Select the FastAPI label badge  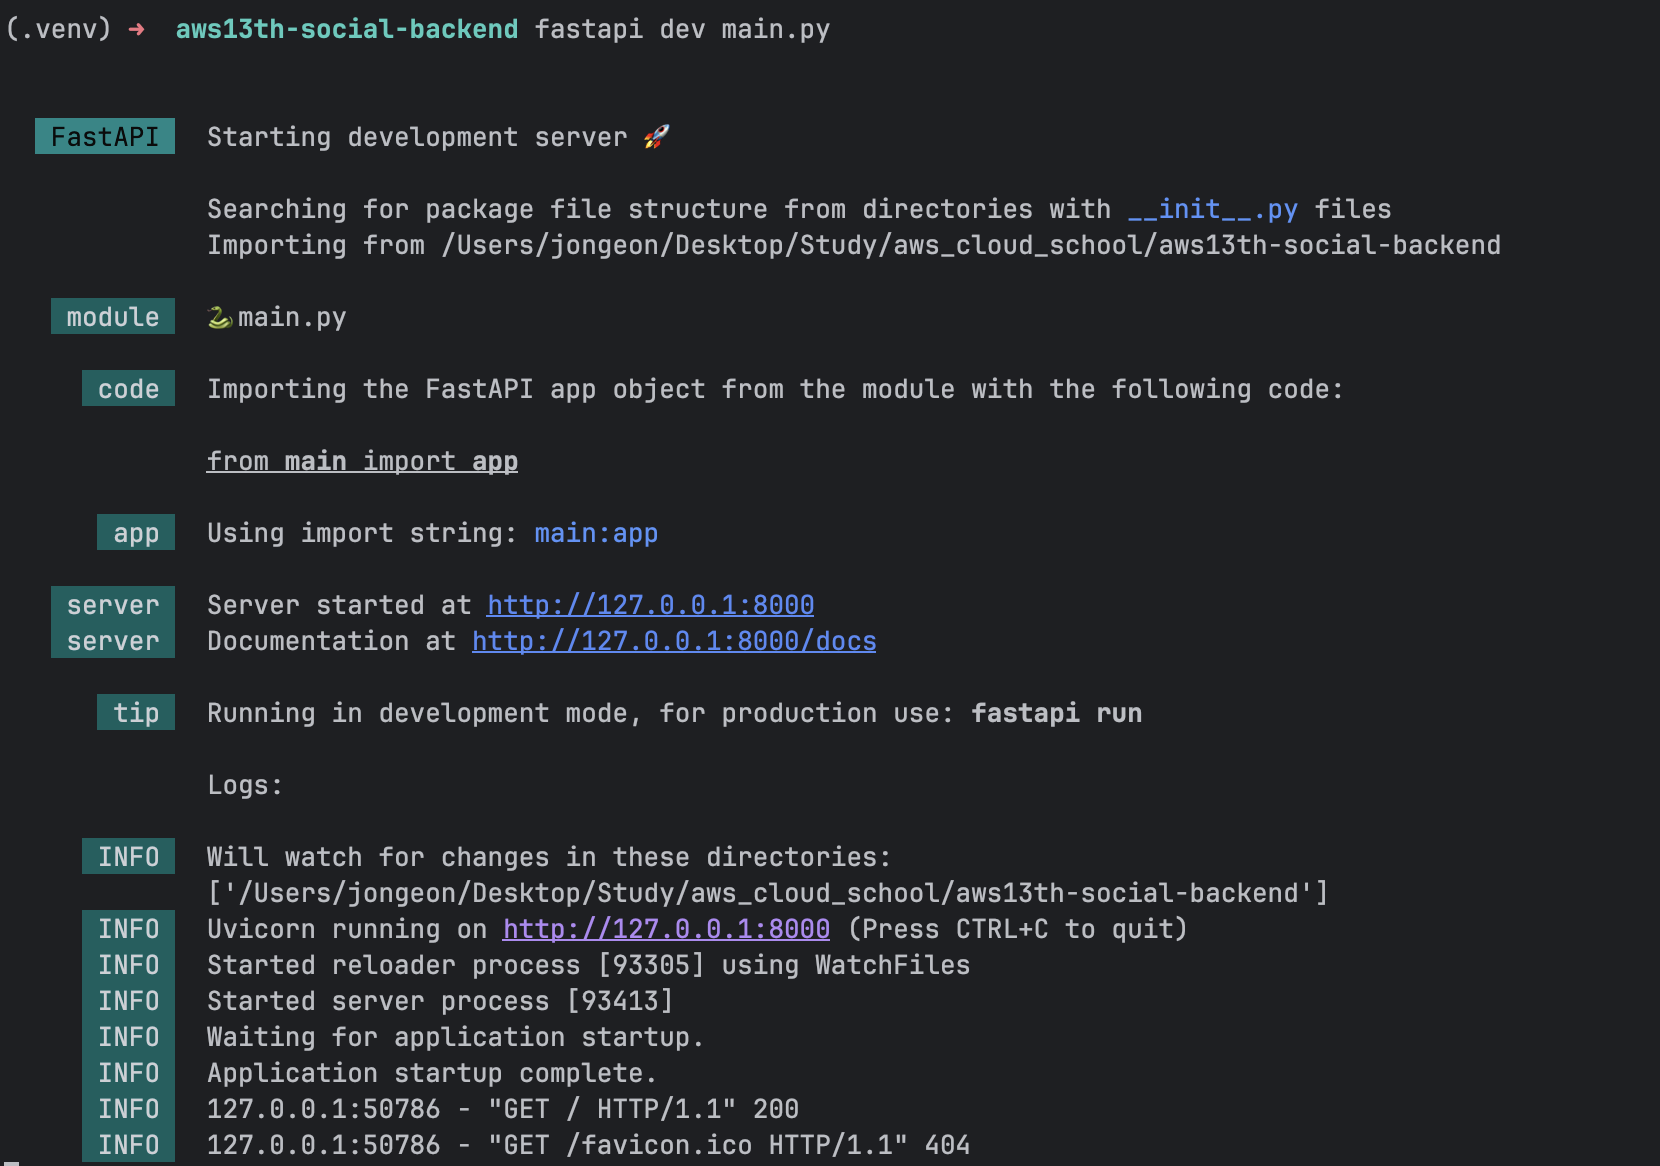pos(105,136)
